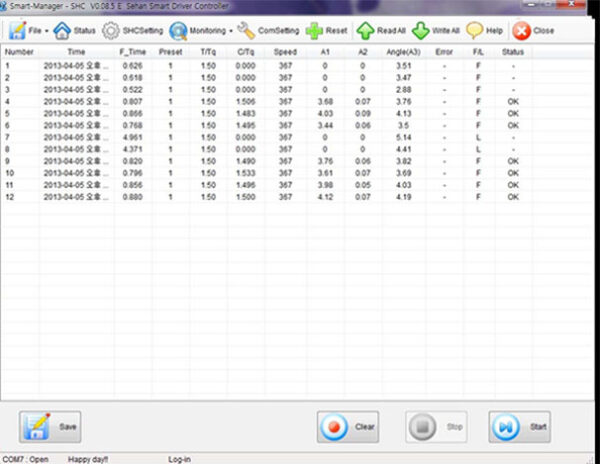Click Write All down-arrow icon
Viewport: 600px width, 464px height.
pyautogui.click(x=421, y=31)
